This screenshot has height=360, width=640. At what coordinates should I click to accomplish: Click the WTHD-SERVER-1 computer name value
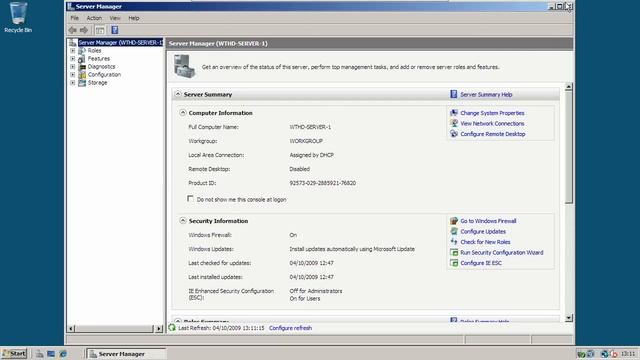[310, 127]
